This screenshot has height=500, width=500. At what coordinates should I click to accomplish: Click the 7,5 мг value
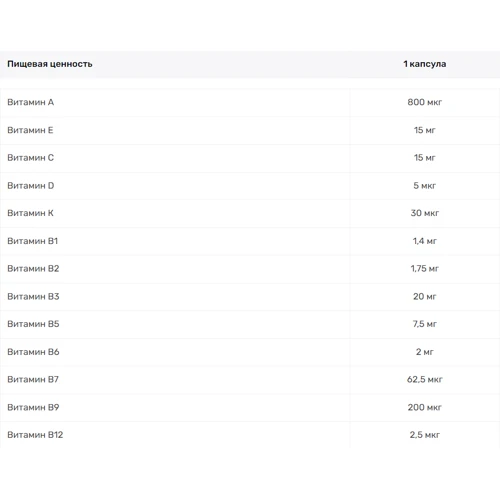424,324
